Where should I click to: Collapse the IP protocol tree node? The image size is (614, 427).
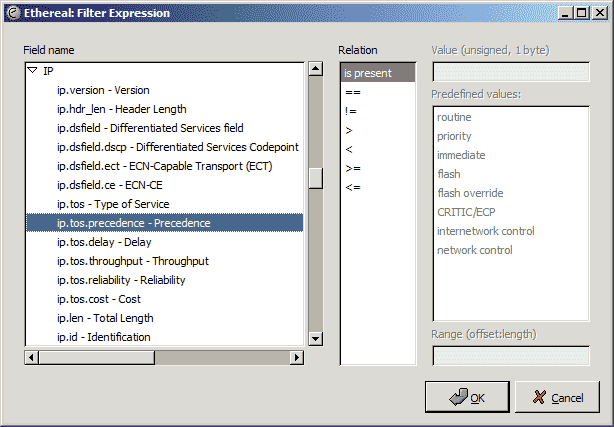33,71
